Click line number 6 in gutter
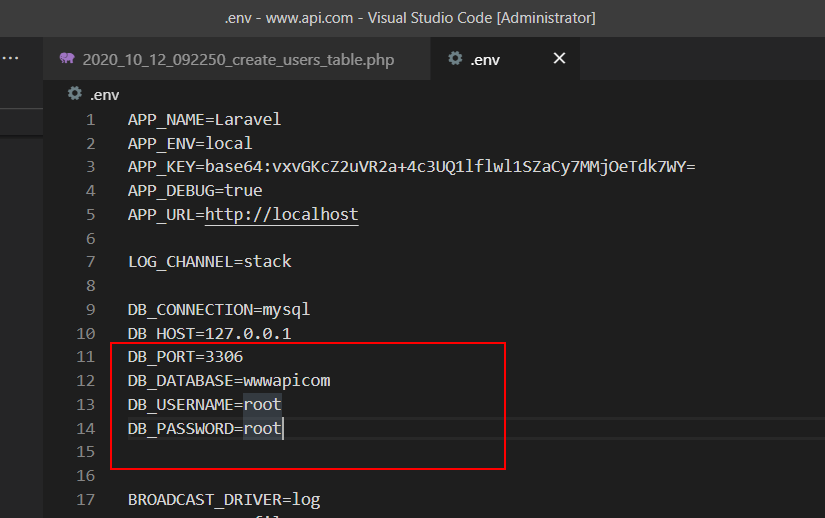The image size is (825, 518). point(90,239)
